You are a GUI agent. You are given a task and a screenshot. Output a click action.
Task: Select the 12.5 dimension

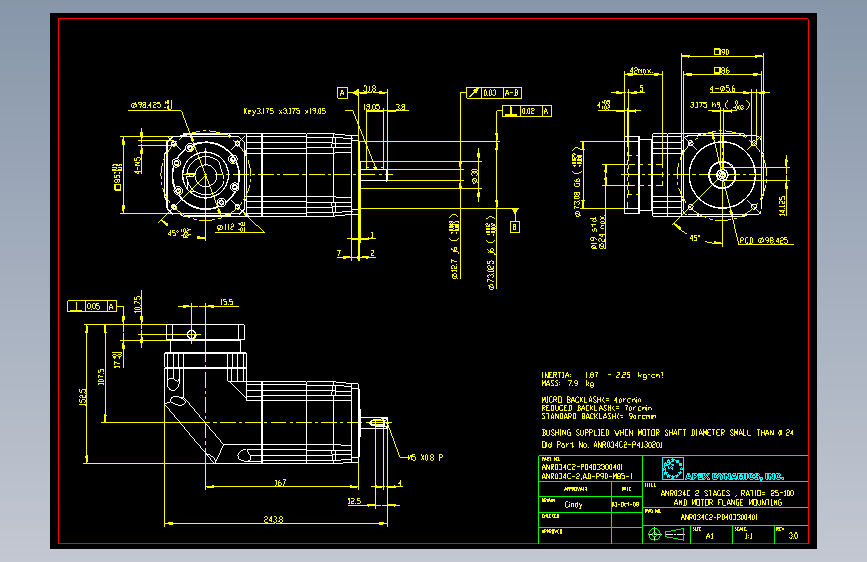coord(354,501)
